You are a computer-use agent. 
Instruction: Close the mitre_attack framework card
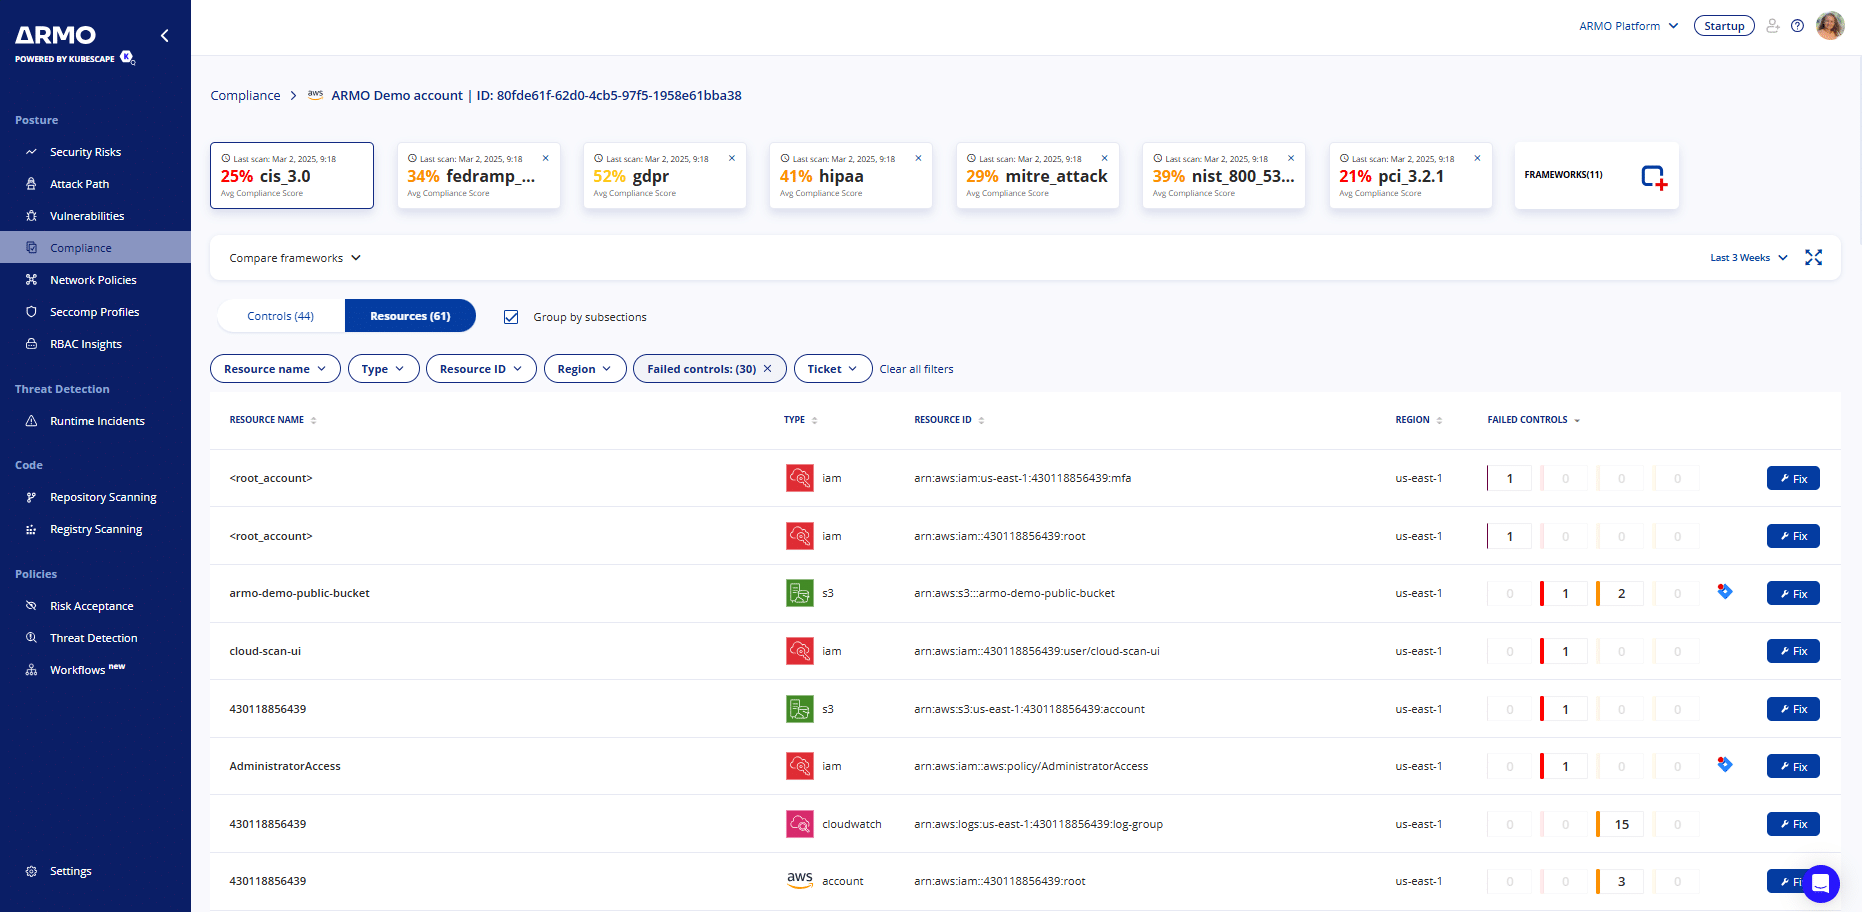click(x=1104, y=158)
